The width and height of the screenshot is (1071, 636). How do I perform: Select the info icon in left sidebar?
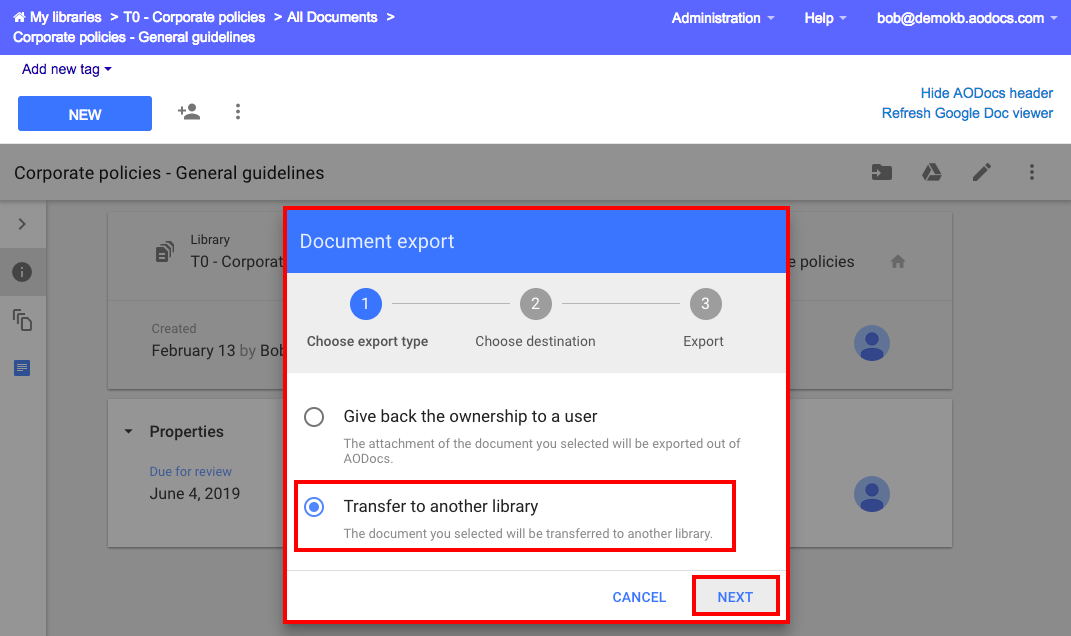click(22, 272)
